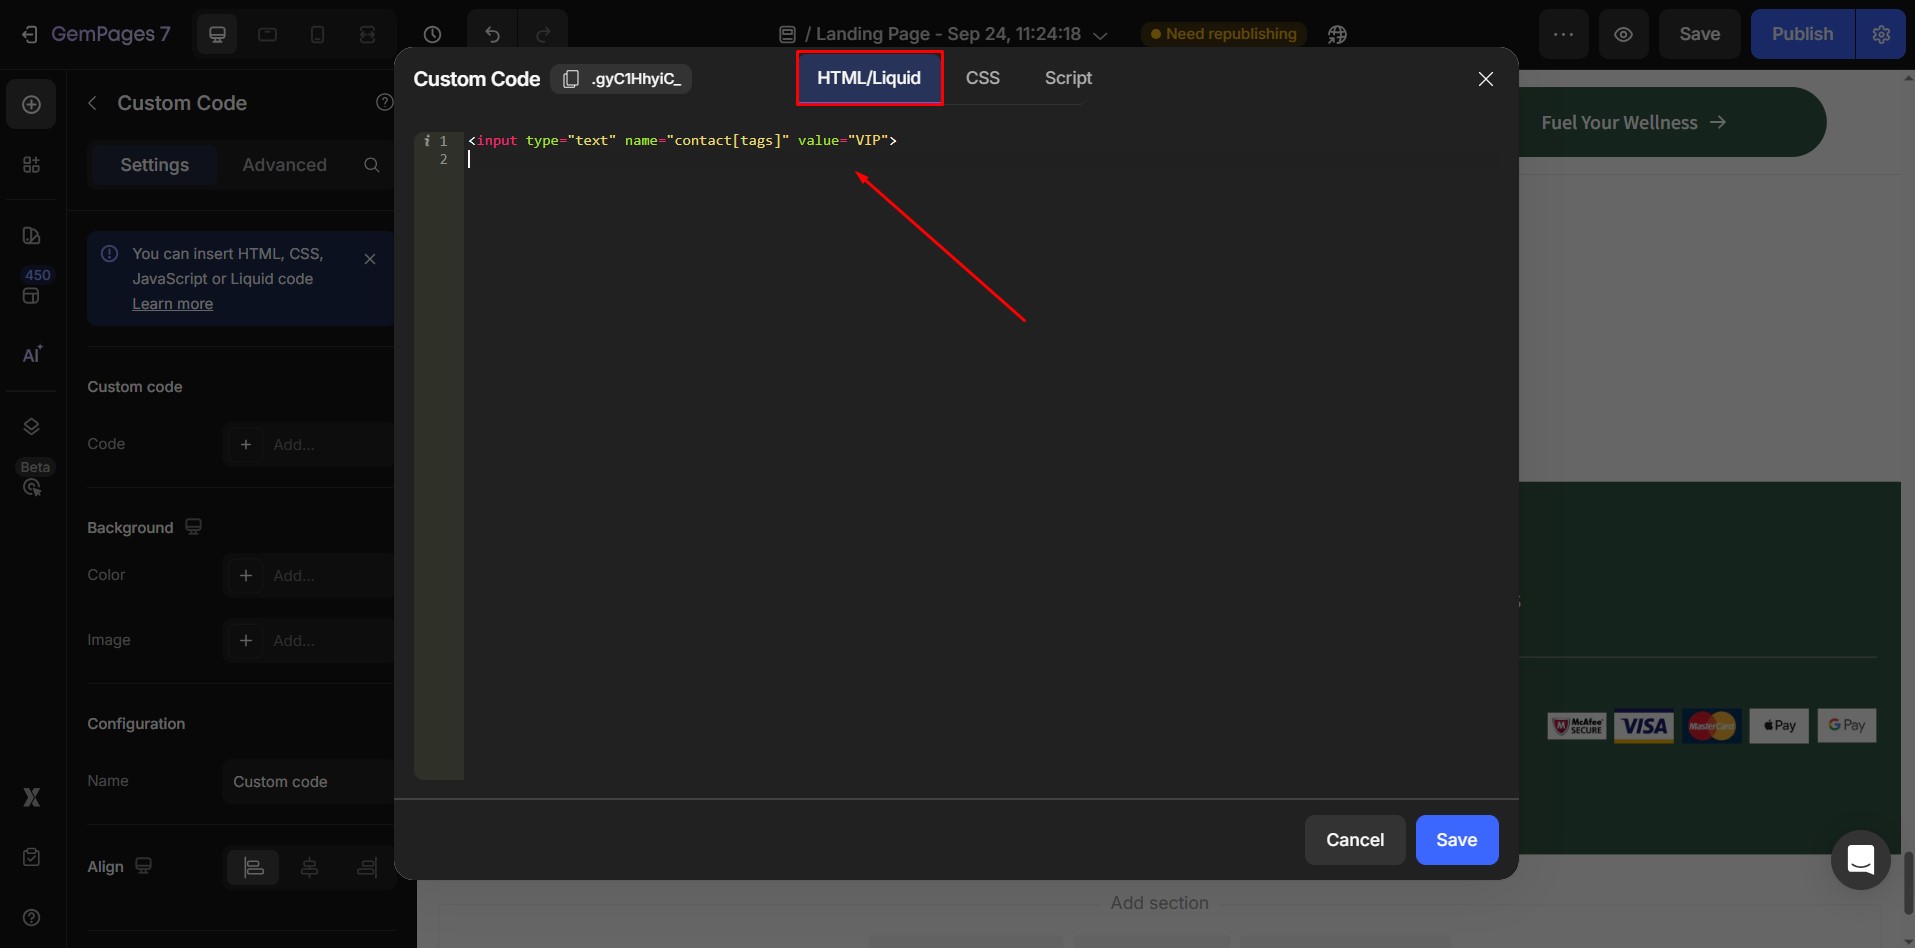Open version history clock icon
Viewport: 1915px width, 948px height.
click(x=432, y=34)
